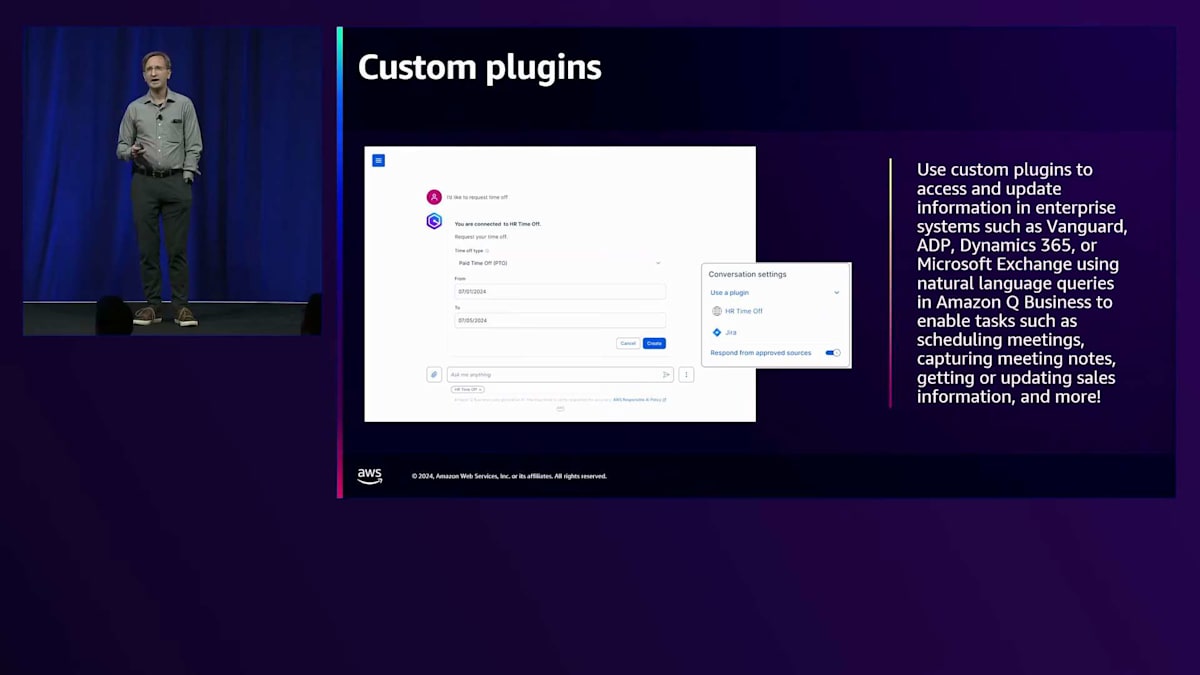The image size is (1200, 675).
Task: Click the blue Create button
Action: 654,343
